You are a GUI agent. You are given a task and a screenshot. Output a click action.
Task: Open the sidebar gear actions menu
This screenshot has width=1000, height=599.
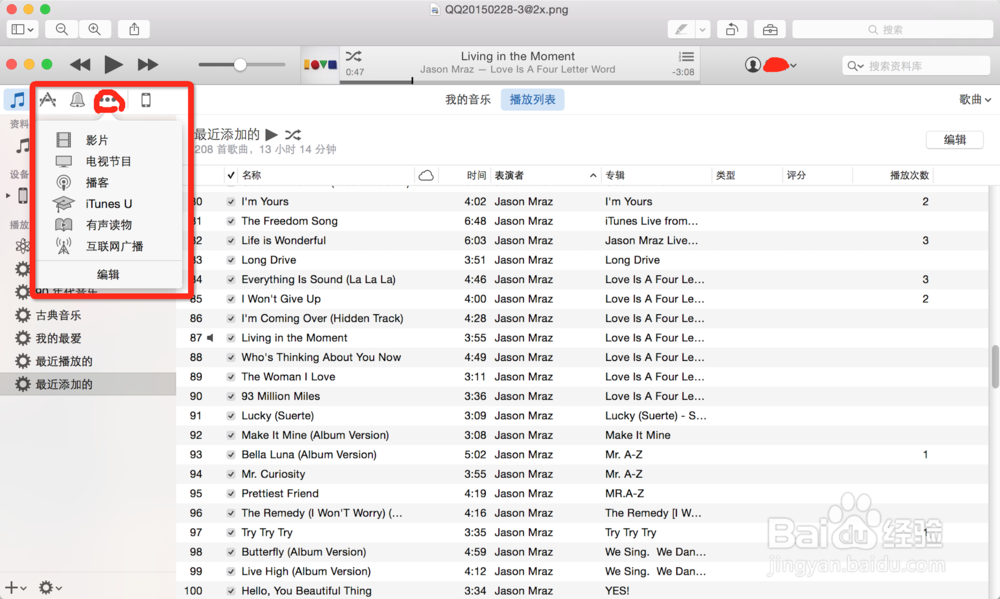click(50, 588)
